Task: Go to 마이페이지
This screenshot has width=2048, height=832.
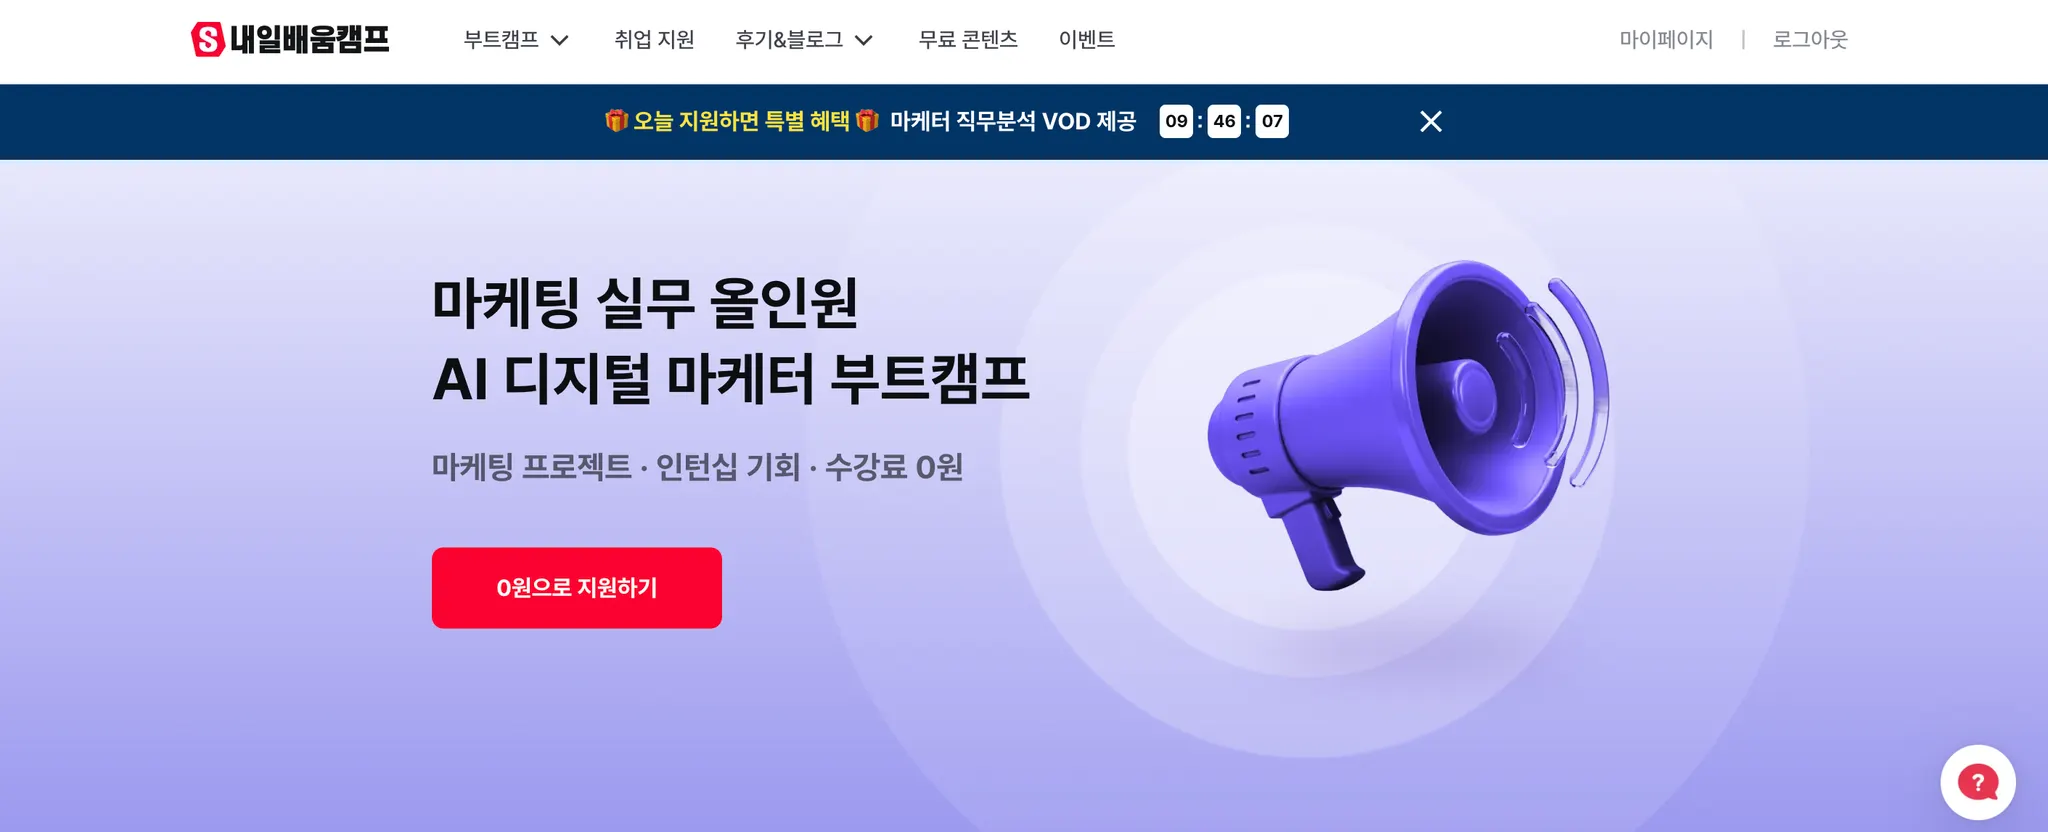Action: click(1666, 40)
